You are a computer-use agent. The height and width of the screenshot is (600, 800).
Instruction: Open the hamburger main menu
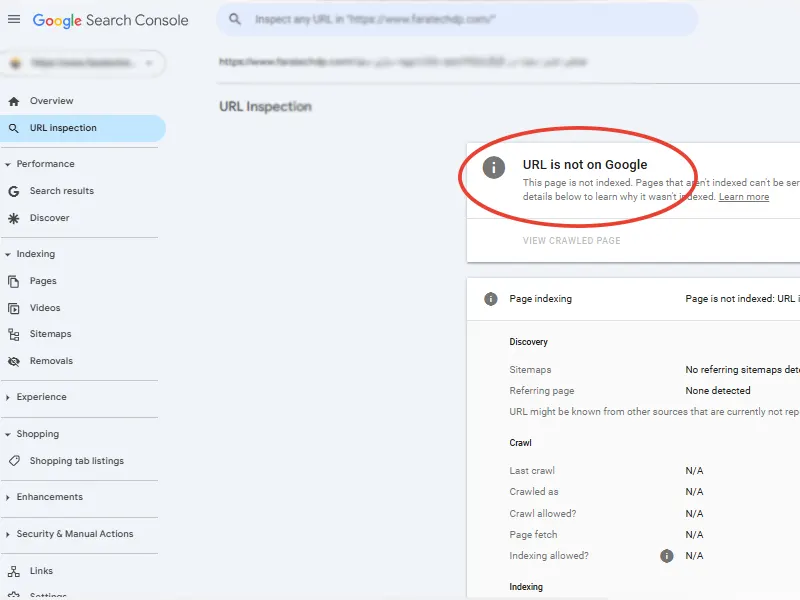pos(14,19)
